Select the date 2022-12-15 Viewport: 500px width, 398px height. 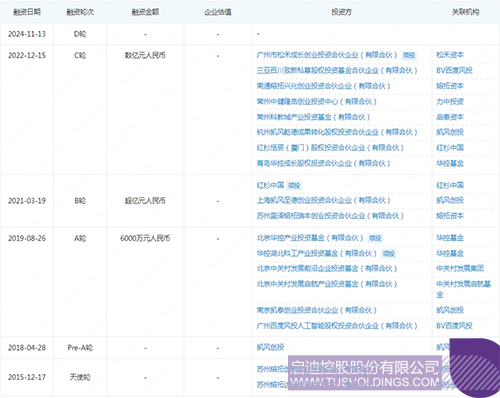[27, 55]
